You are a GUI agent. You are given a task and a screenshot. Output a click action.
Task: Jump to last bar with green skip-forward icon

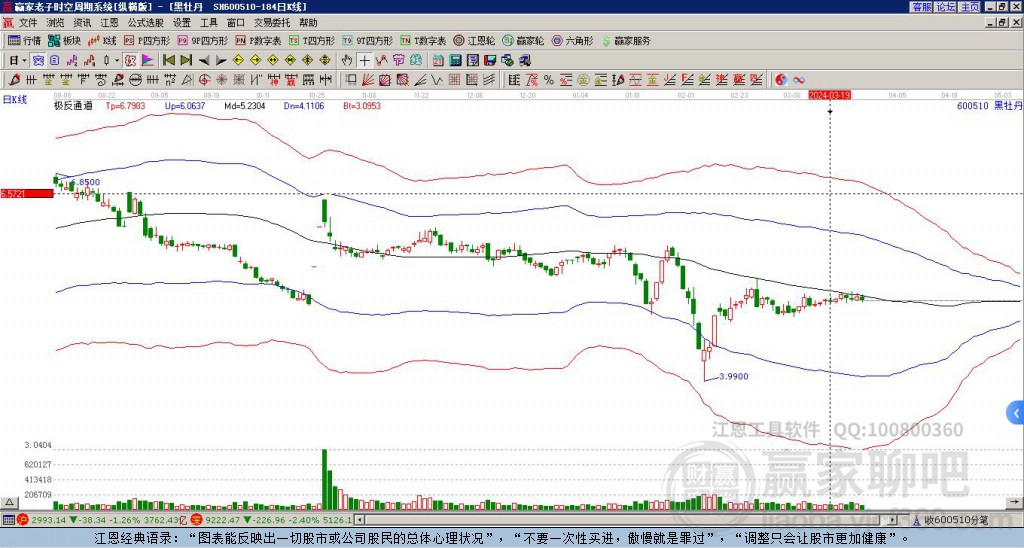pos(186,61)
